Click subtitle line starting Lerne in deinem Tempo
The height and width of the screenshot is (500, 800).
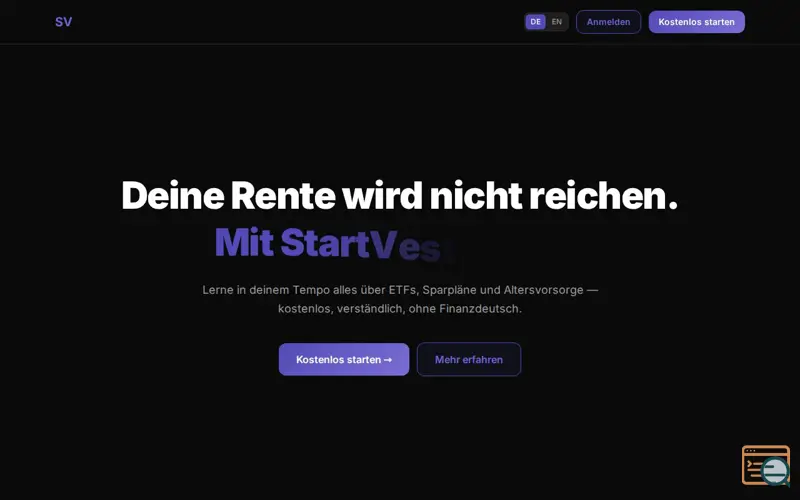(400, 290)
